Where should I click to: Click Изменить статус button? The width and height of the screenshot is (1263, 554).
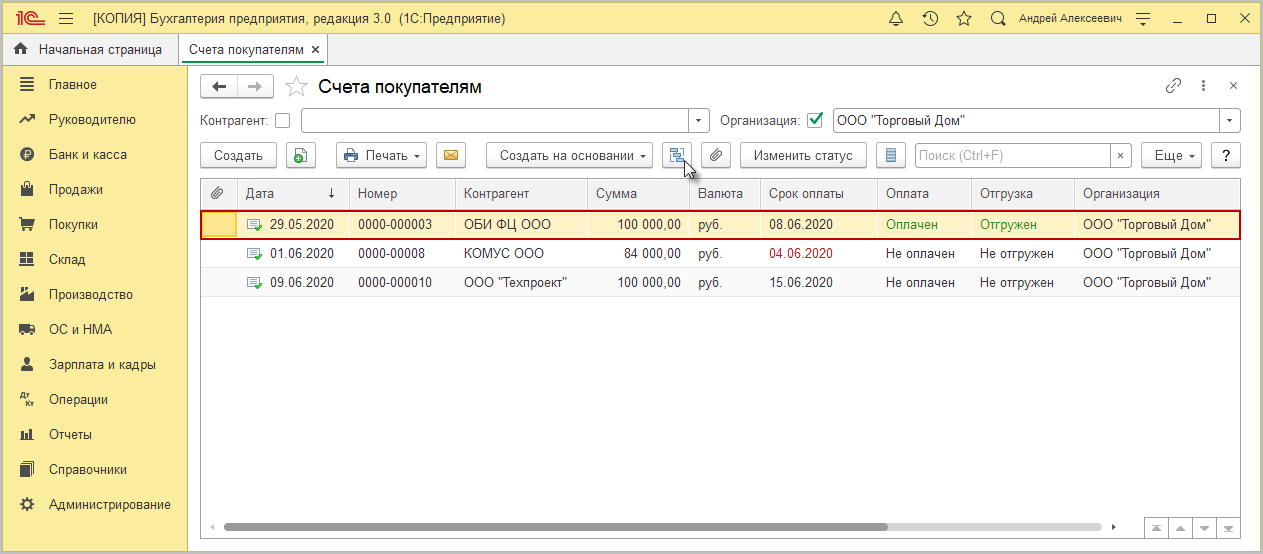click(803, 155)
